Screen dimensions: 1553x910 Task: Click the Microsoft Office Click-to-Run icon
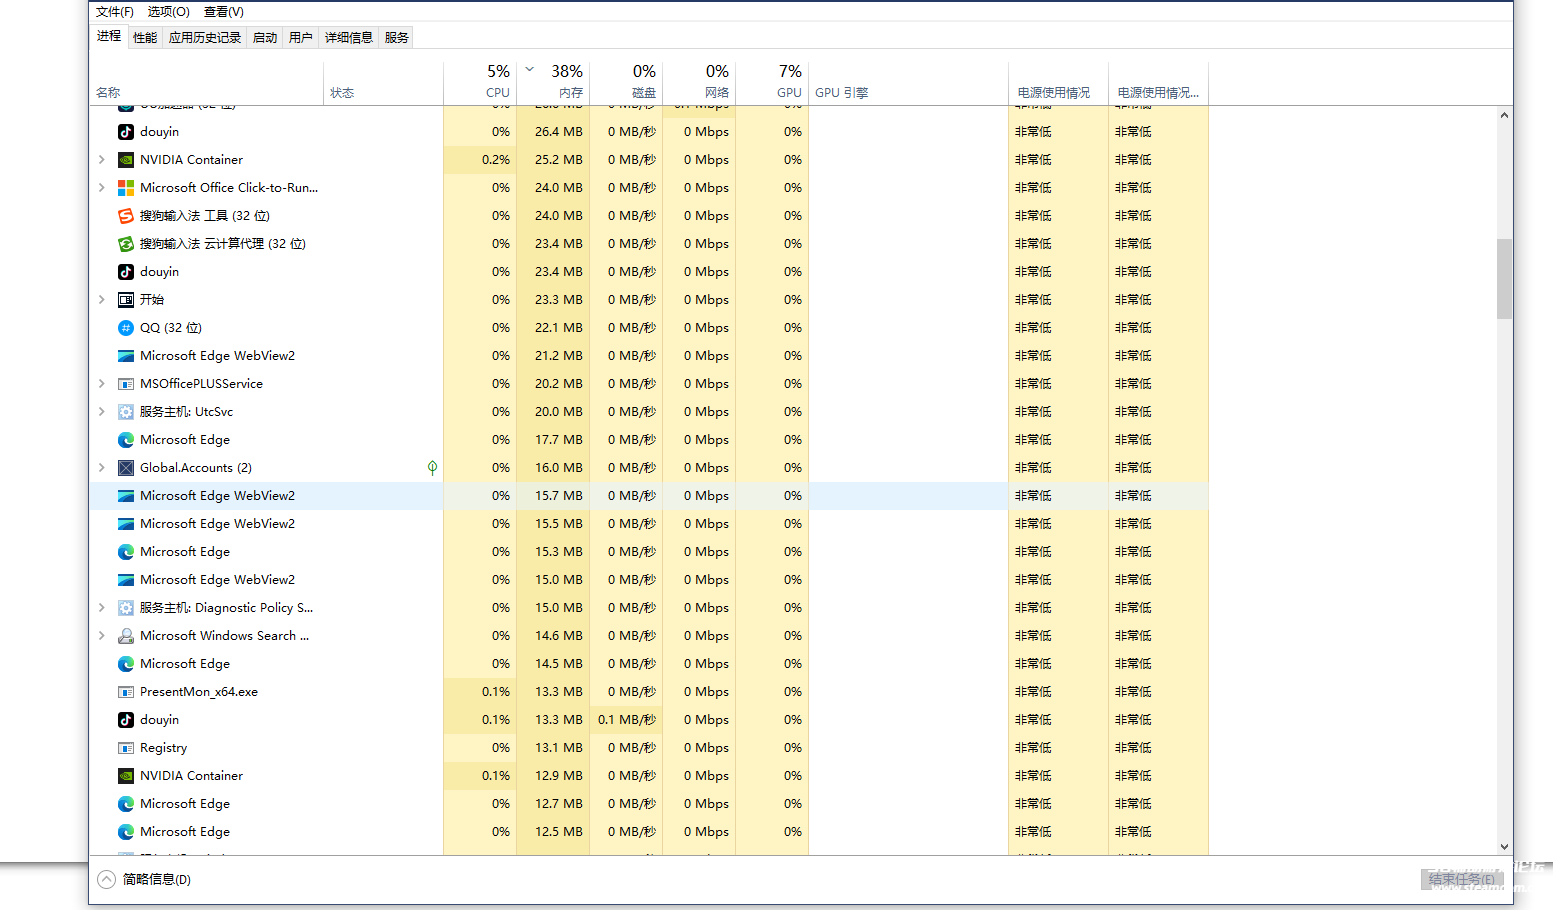[126, 188]
